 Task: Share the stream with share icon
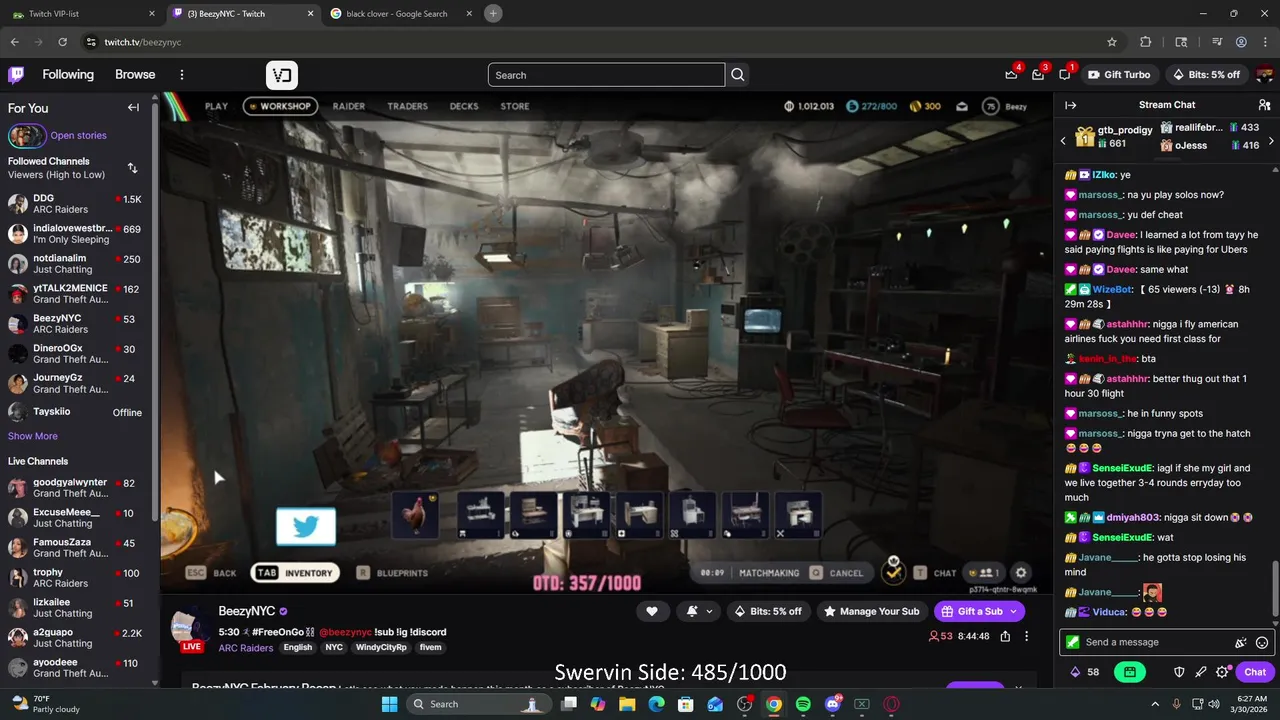pos(1005,636)
